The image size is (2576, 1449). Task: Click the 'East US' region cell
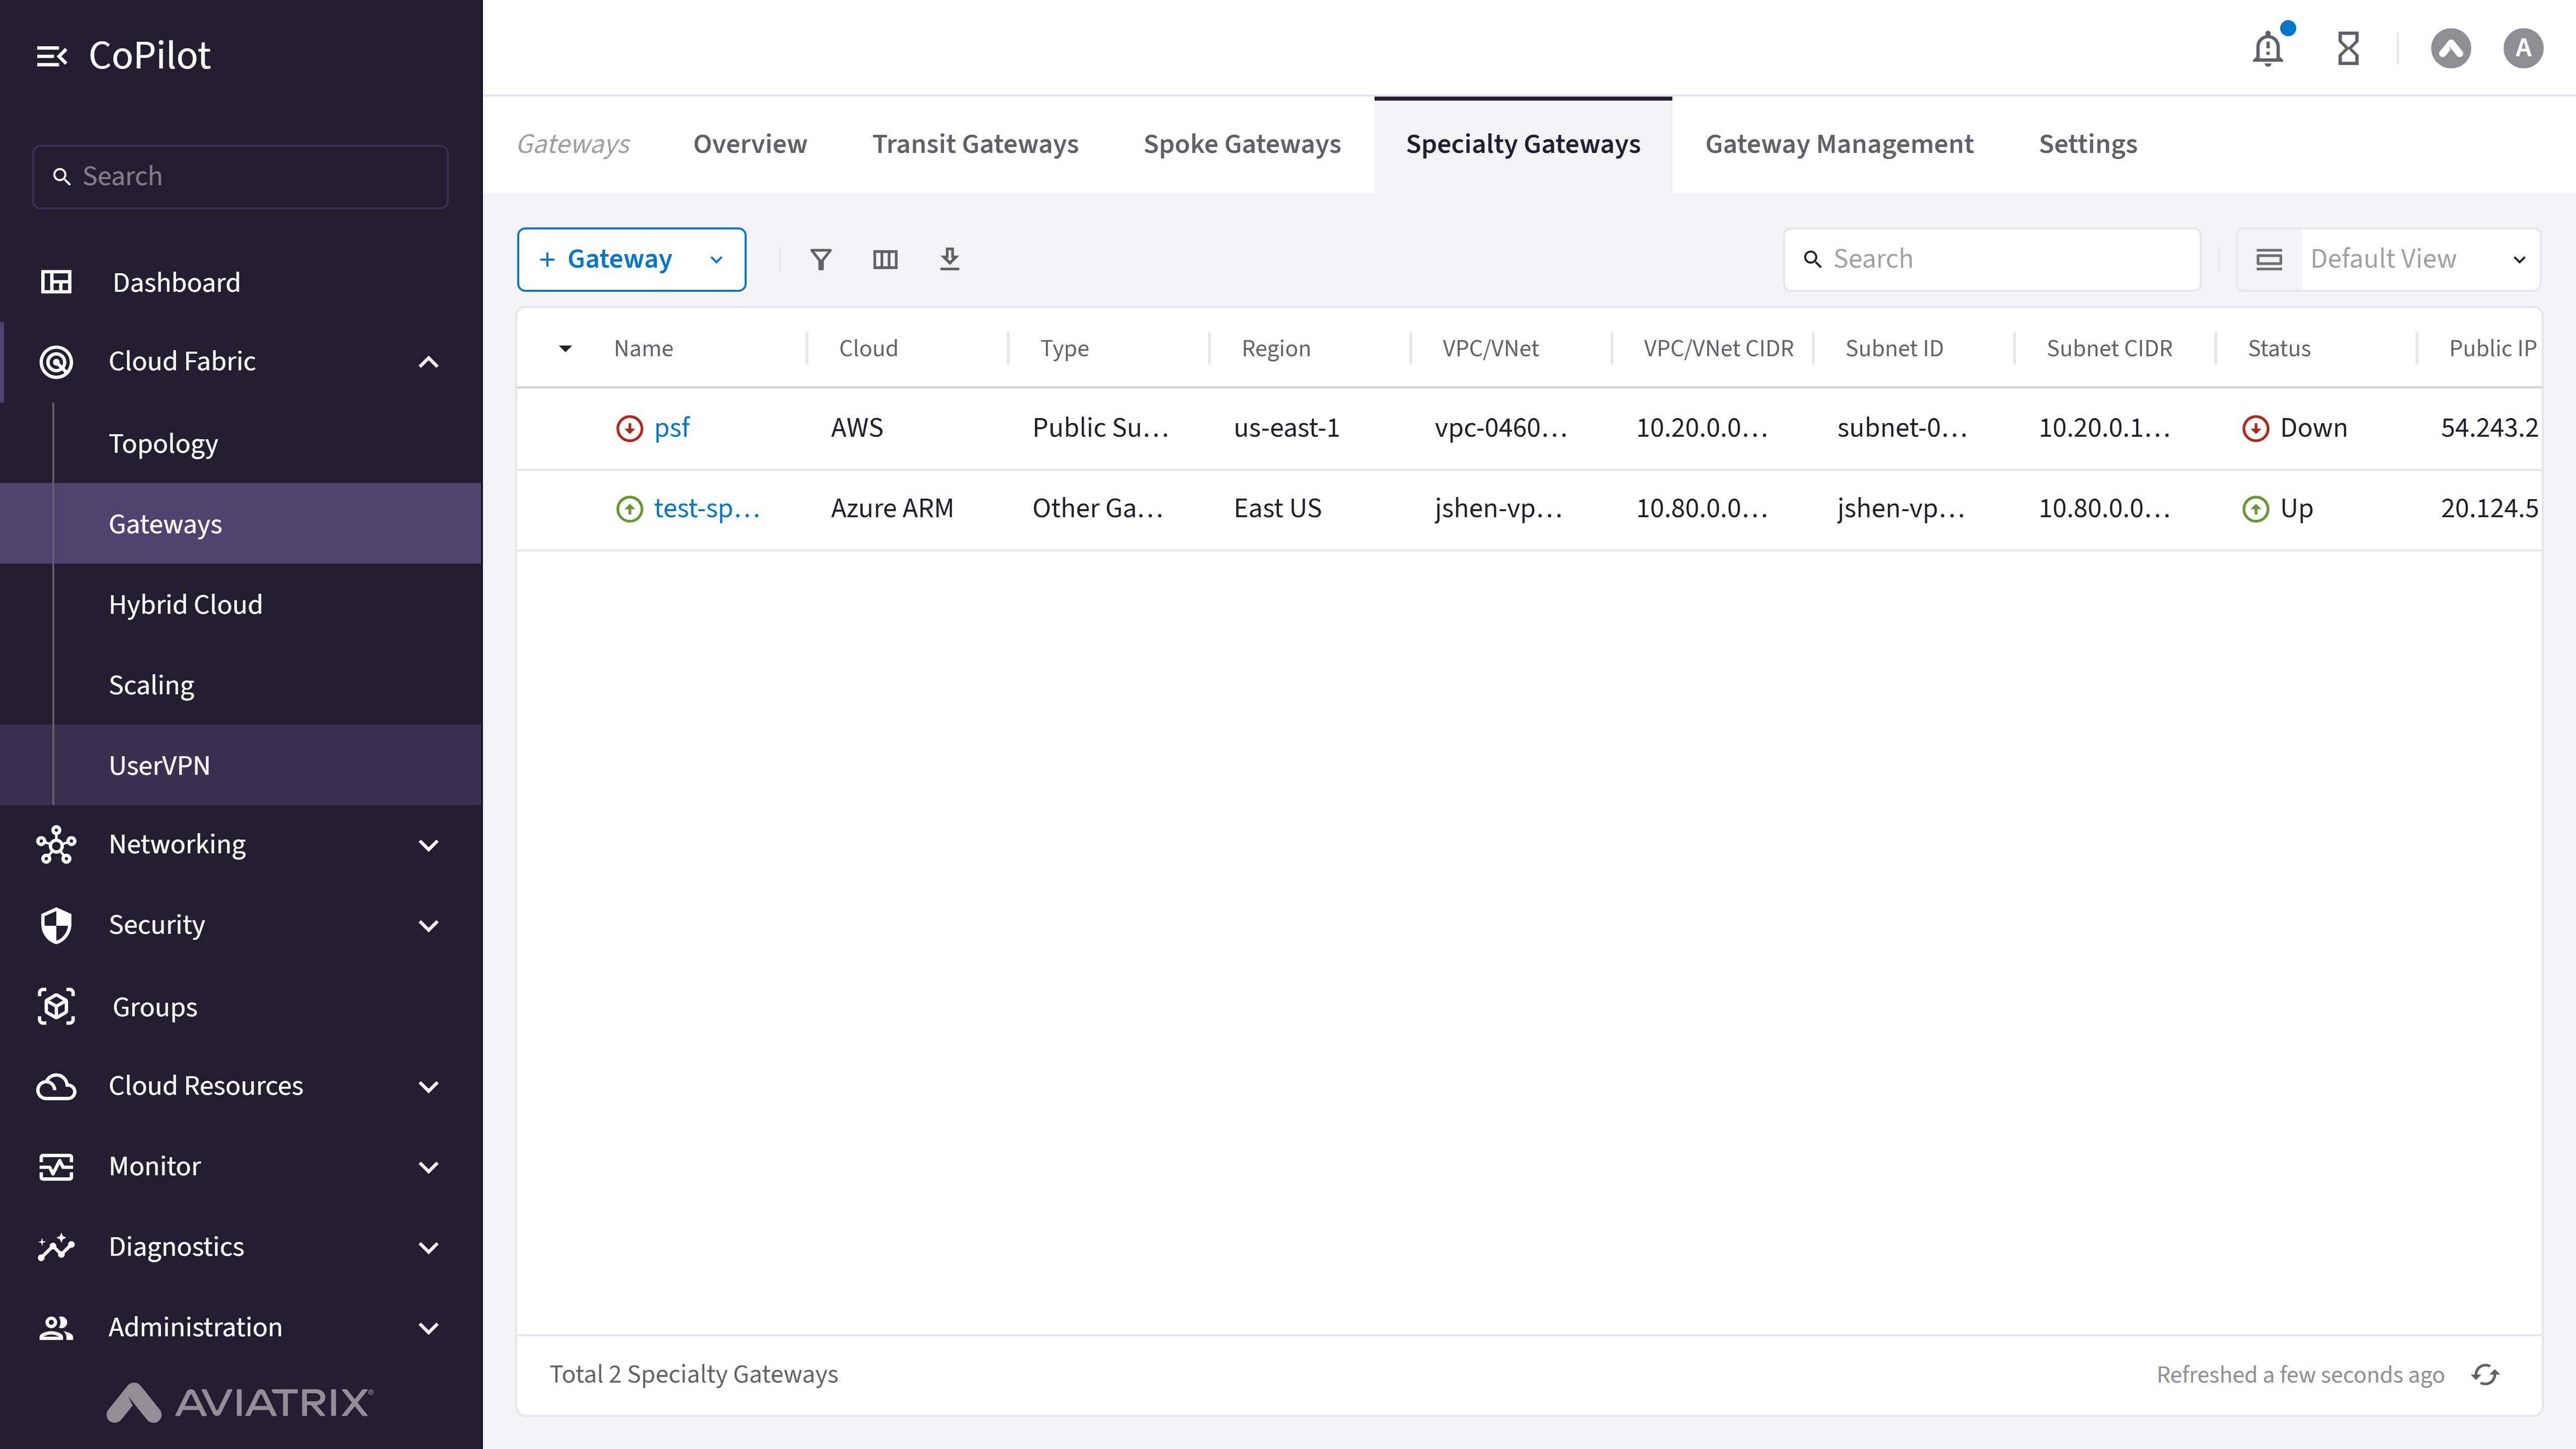[x=1277, y=509]
